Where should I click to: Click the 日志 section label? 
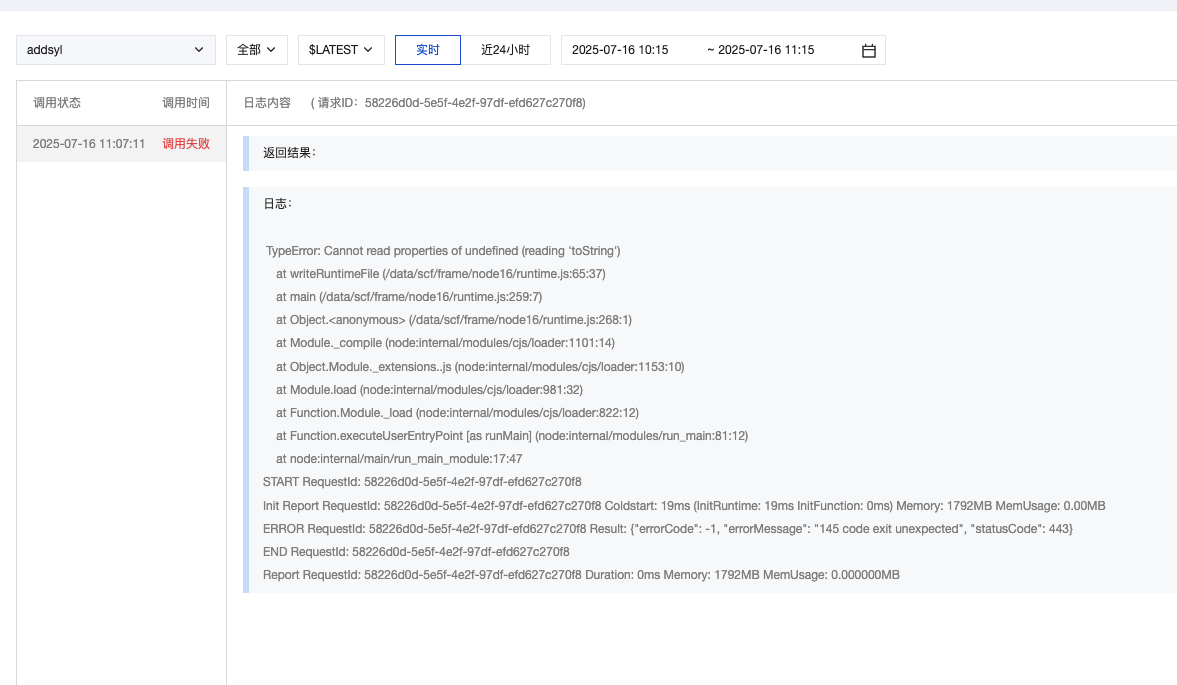(x=278, y=204)
